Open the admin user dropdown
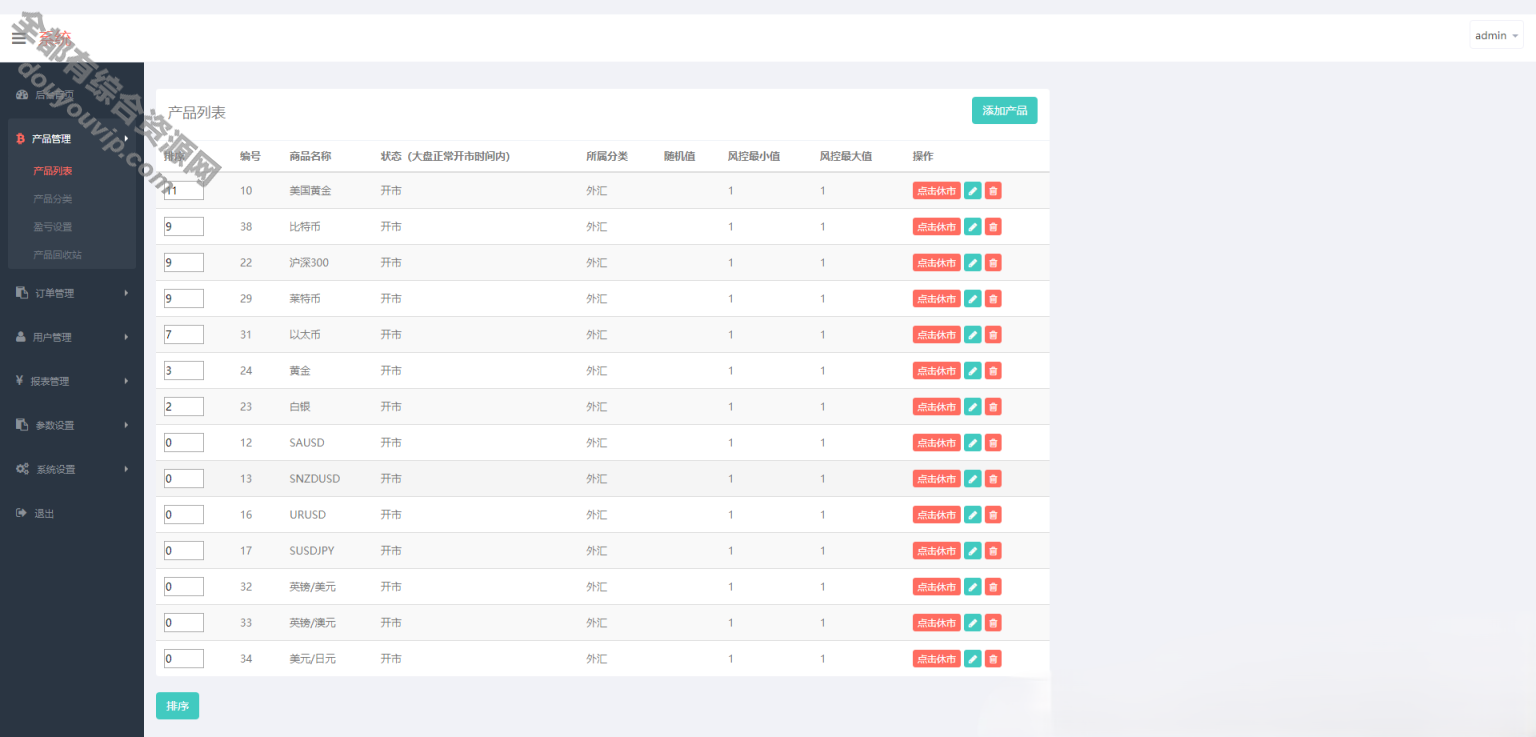The width and height of the screenshot is (1536, 737). click(1496, 35)
